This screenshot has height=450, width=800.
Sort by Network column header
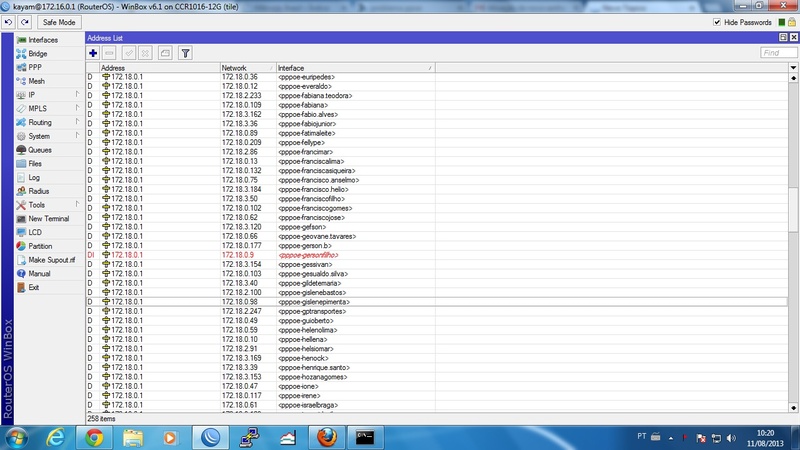point(248,68)
